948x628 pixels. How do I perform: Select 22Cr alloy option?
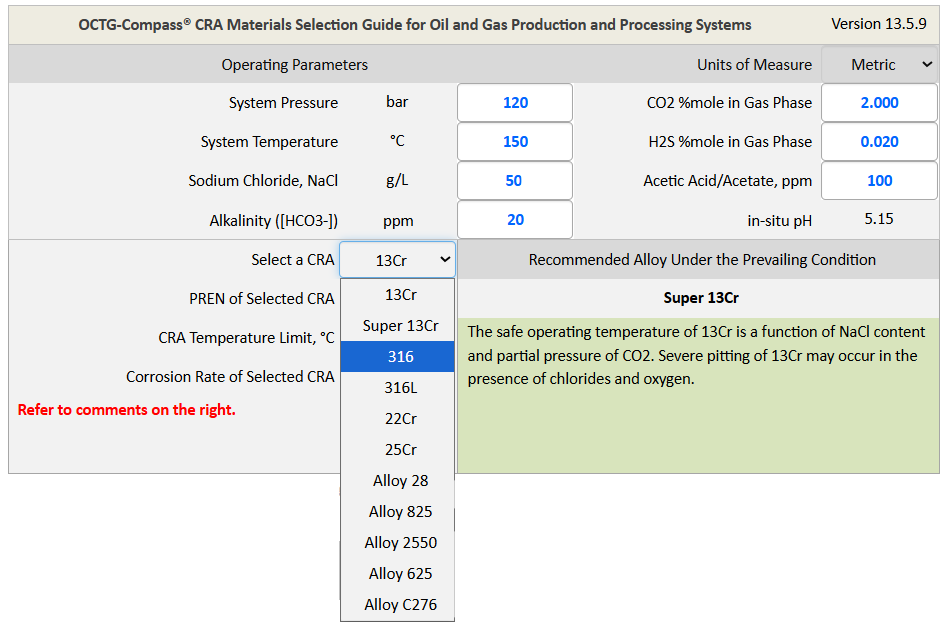tap(398, 419)
